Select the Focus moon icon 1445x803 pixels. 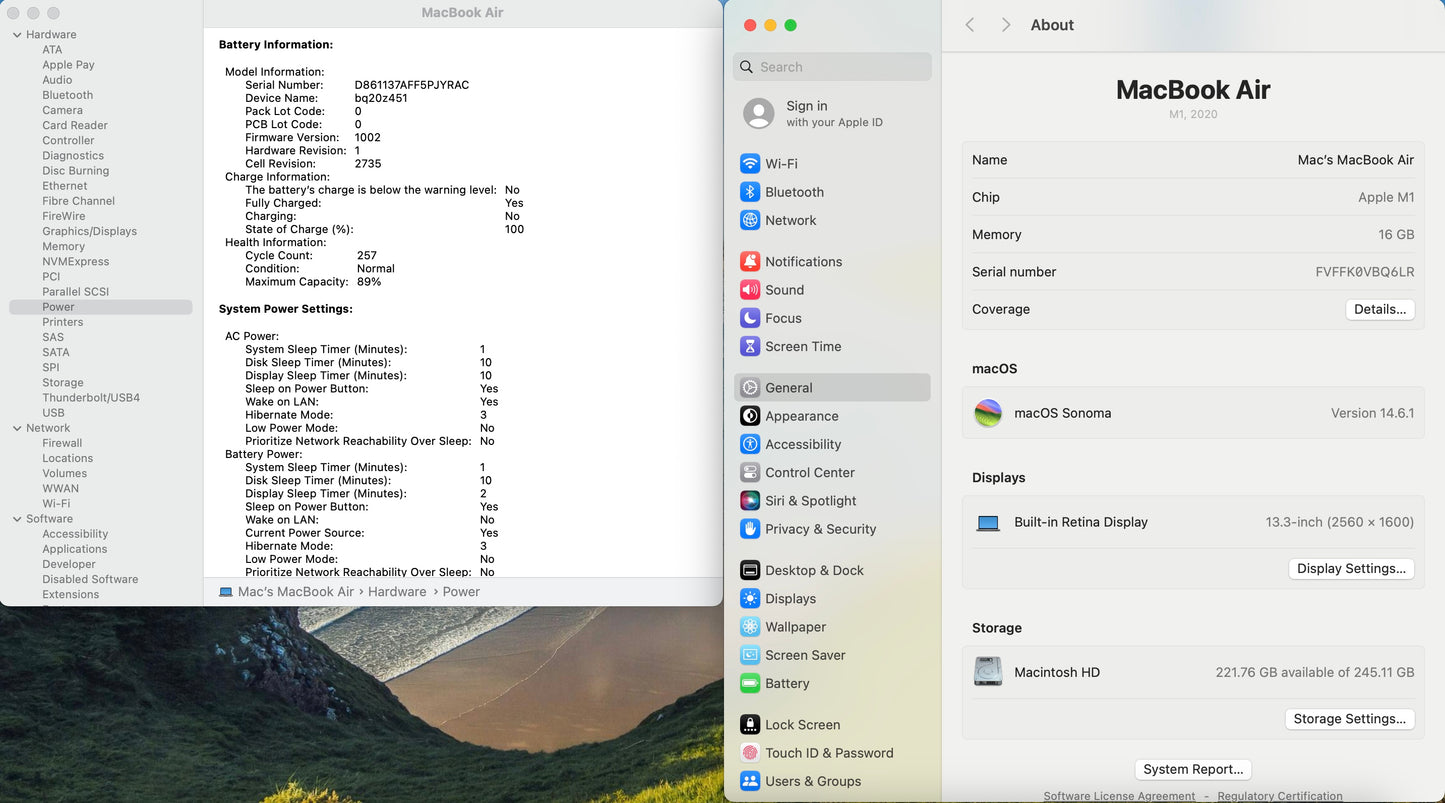click(750, 318)
